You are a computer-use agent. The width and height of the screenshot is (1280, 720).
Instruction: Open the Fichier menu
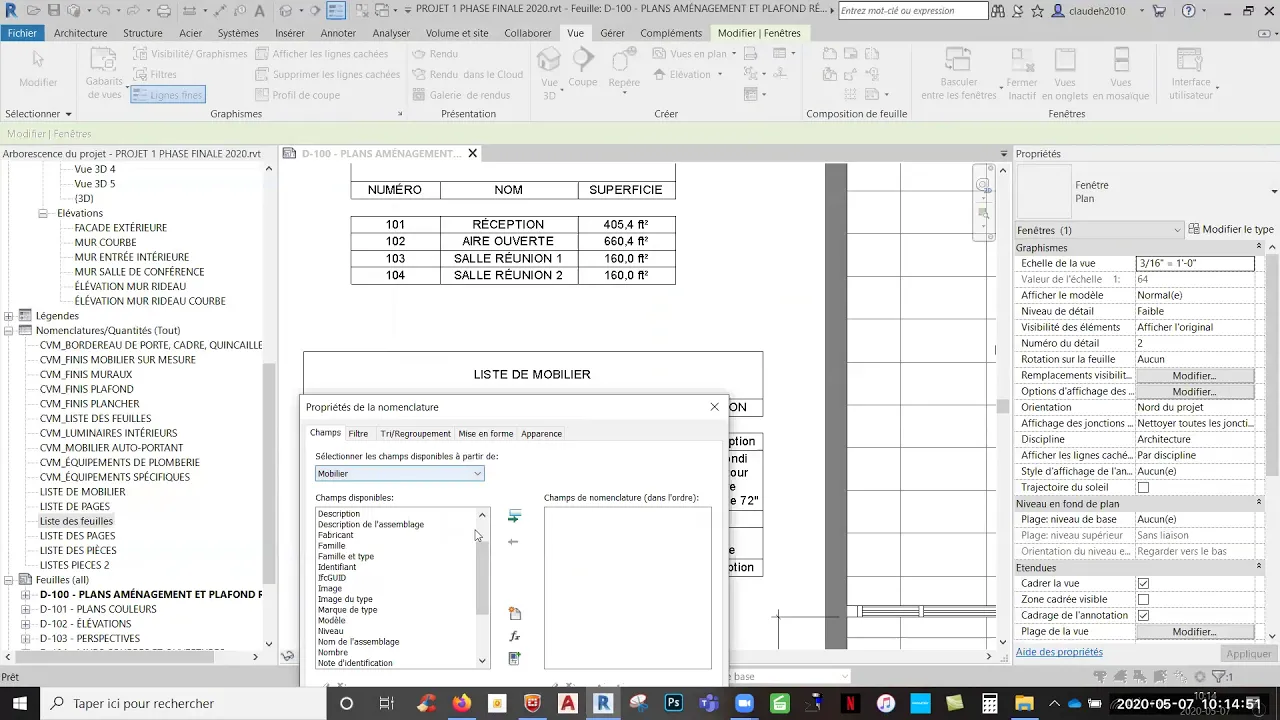pos(22,33)
